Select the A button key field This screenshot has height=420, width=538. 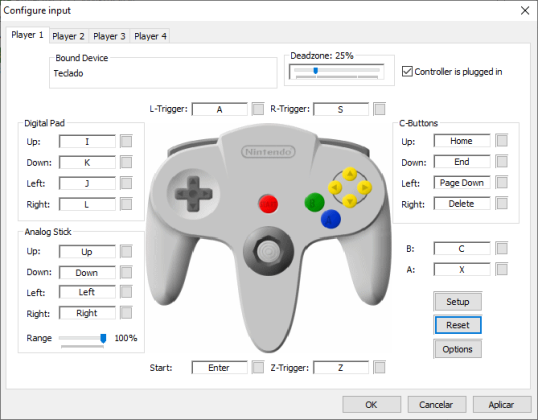[x=462, y=269]
